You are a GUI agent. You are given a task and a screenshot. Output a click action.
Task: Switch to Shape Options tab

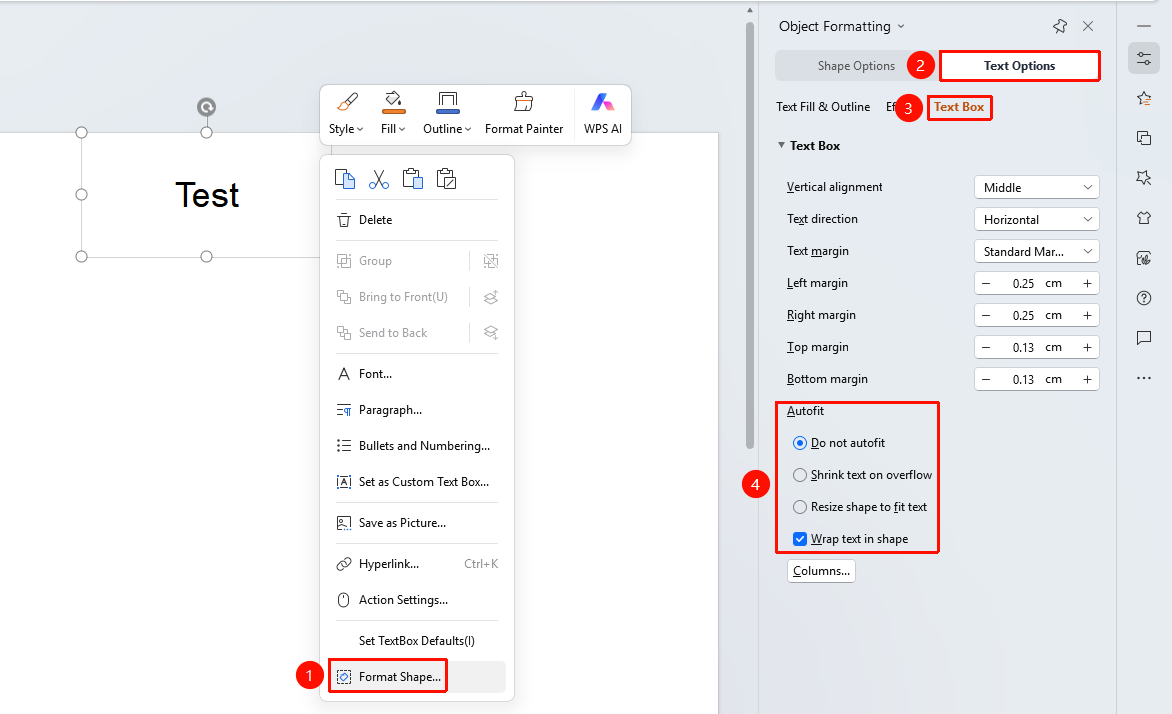tap(856, 66)
